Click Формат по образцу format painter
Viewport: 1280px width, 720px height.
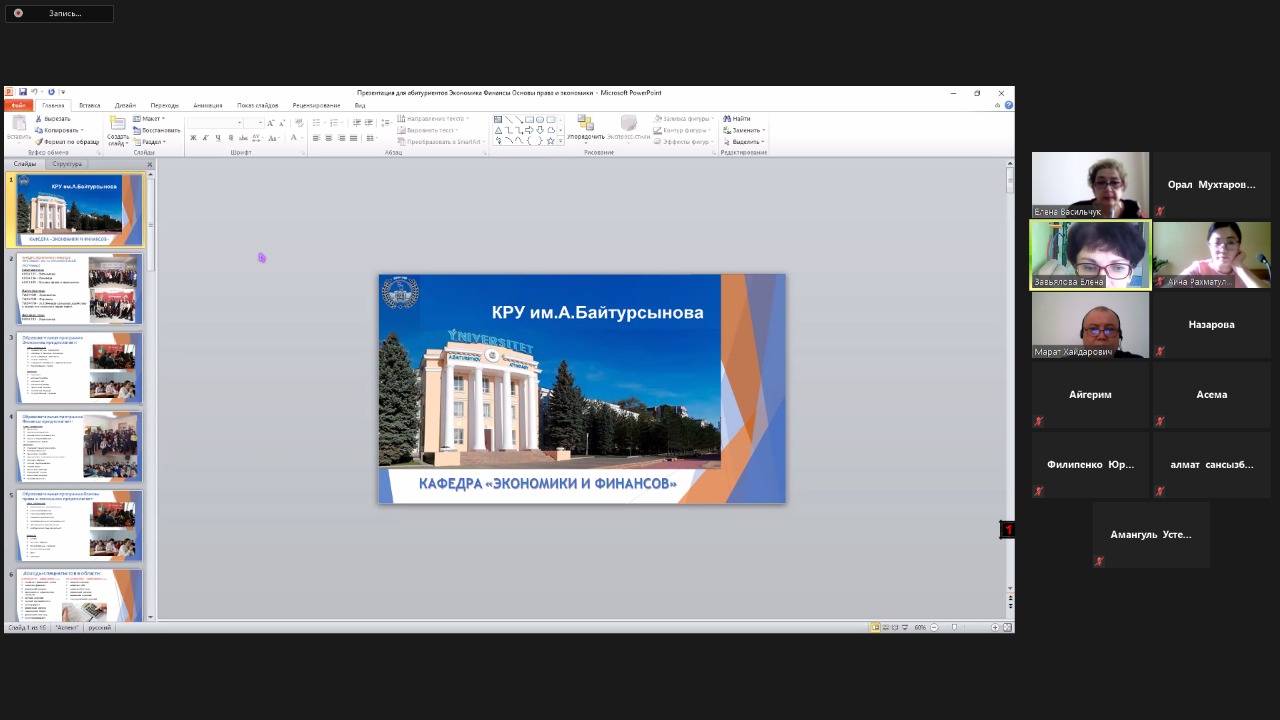coord(67,142)
